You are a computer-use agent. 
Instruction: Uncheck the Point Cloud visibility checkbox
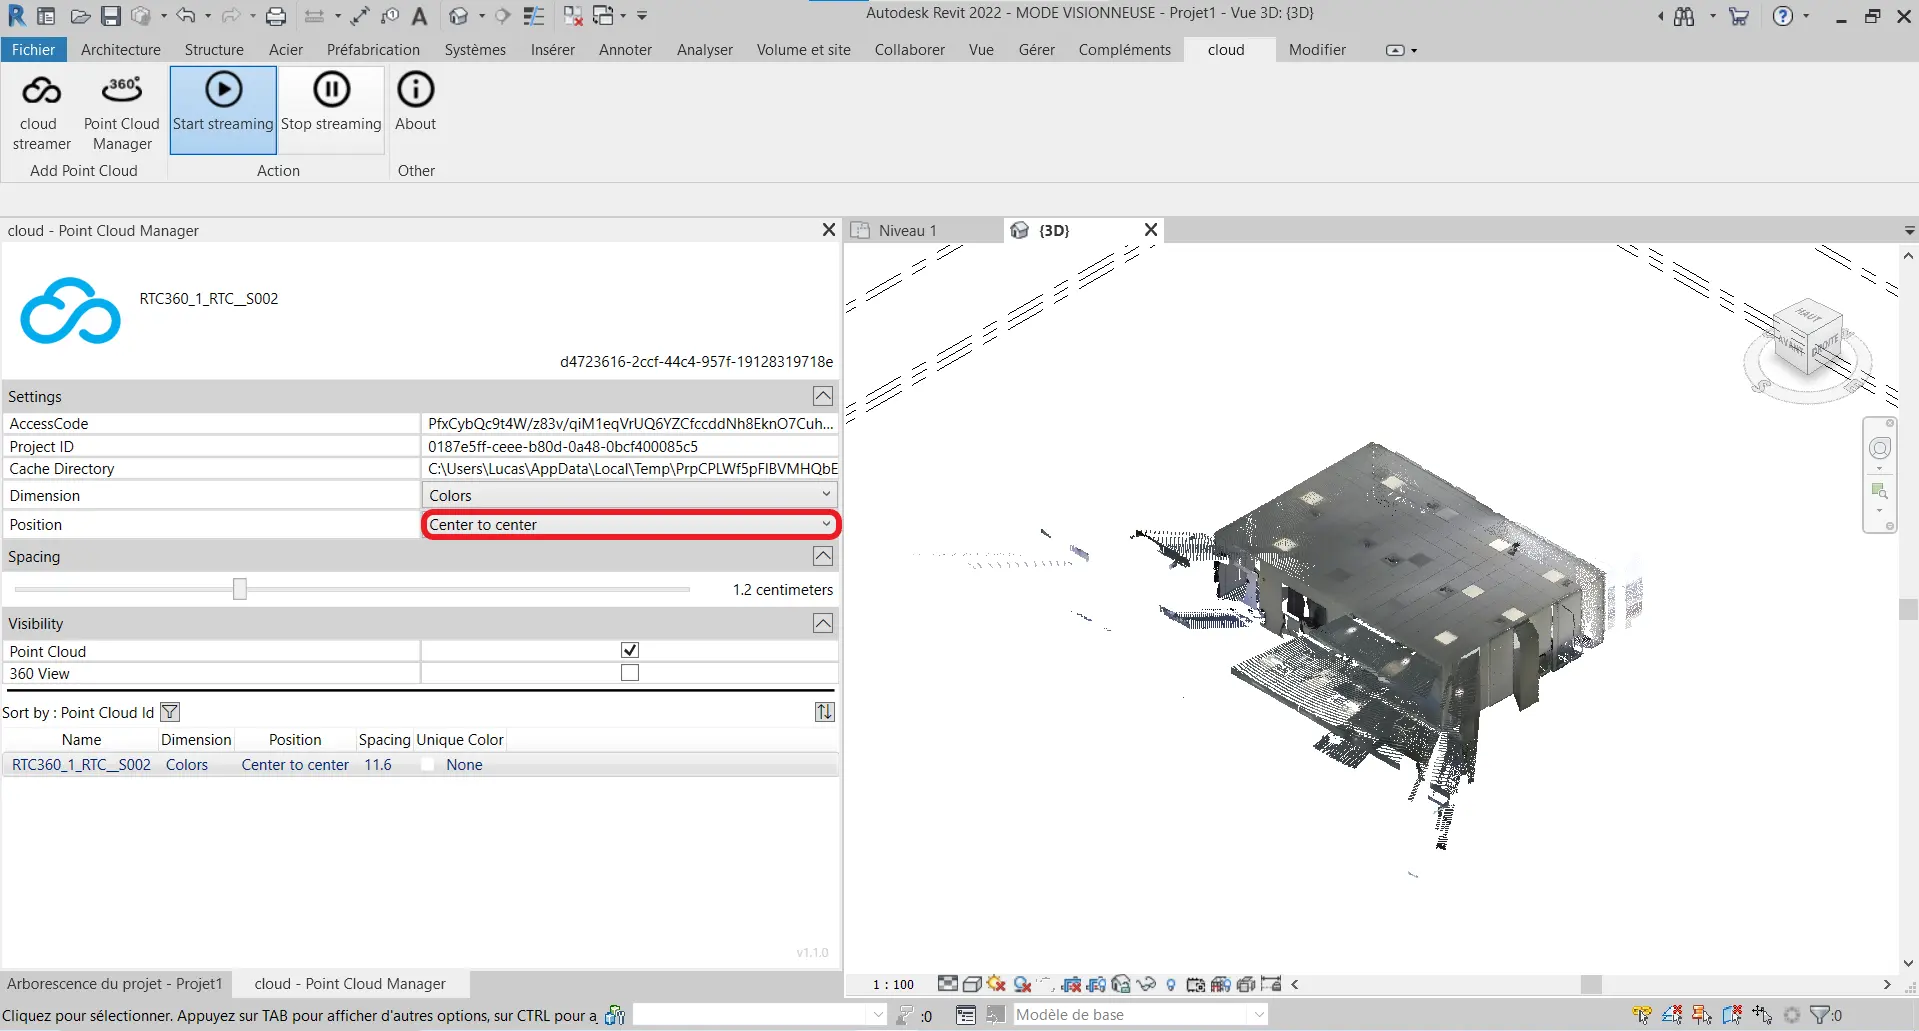(x=630, y=650)
